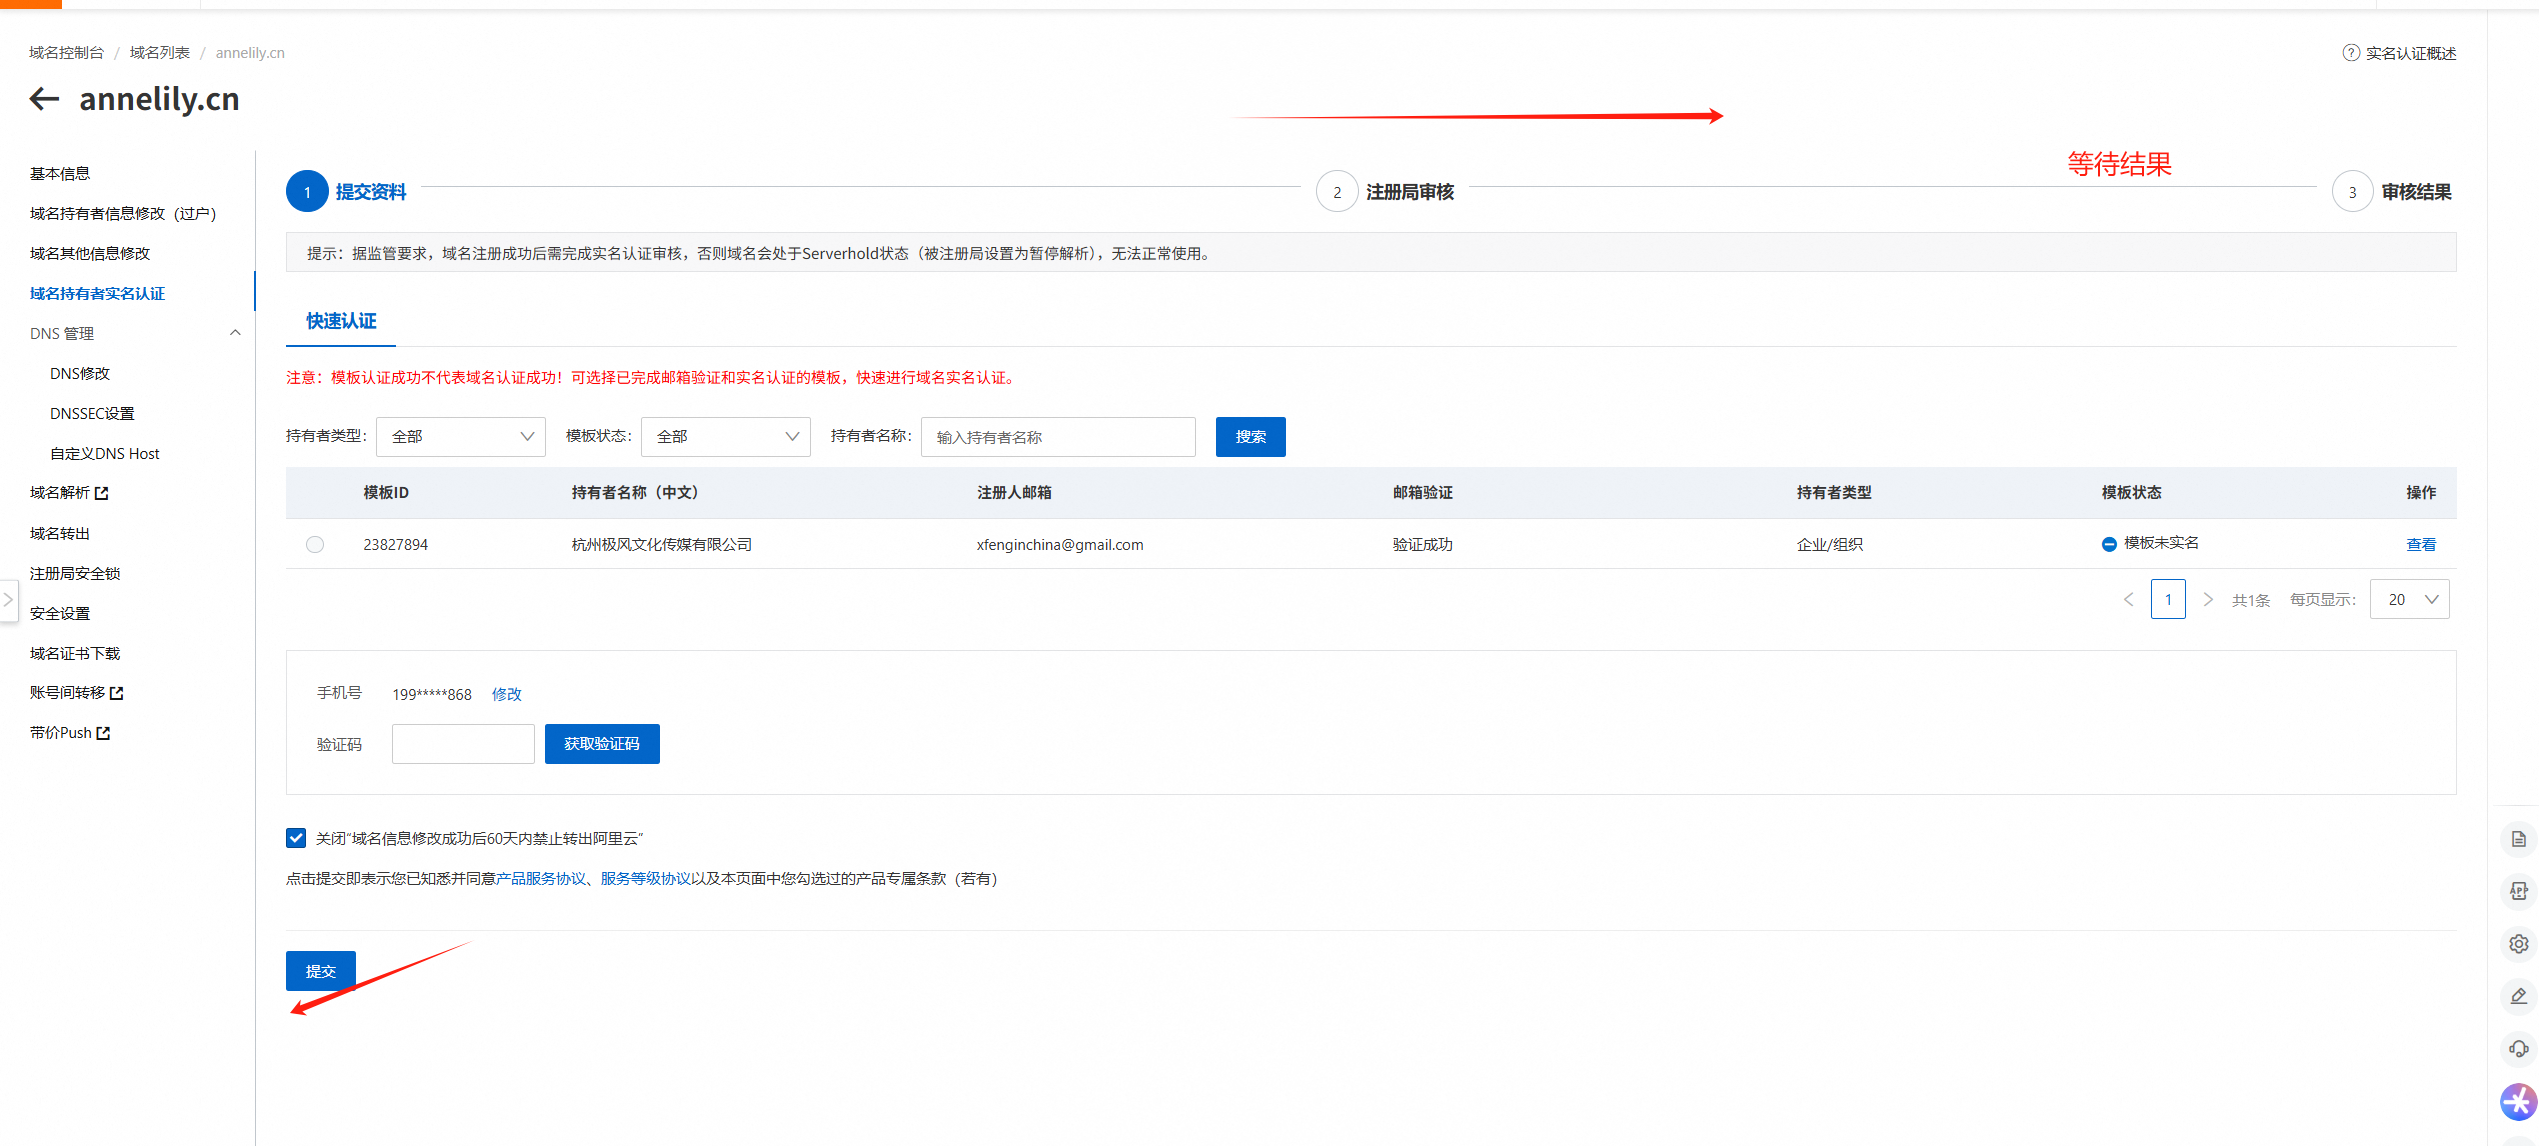Switch to the 快速认证 tab
Viewport: 2539px width, 1146px height.
(341, 321)
